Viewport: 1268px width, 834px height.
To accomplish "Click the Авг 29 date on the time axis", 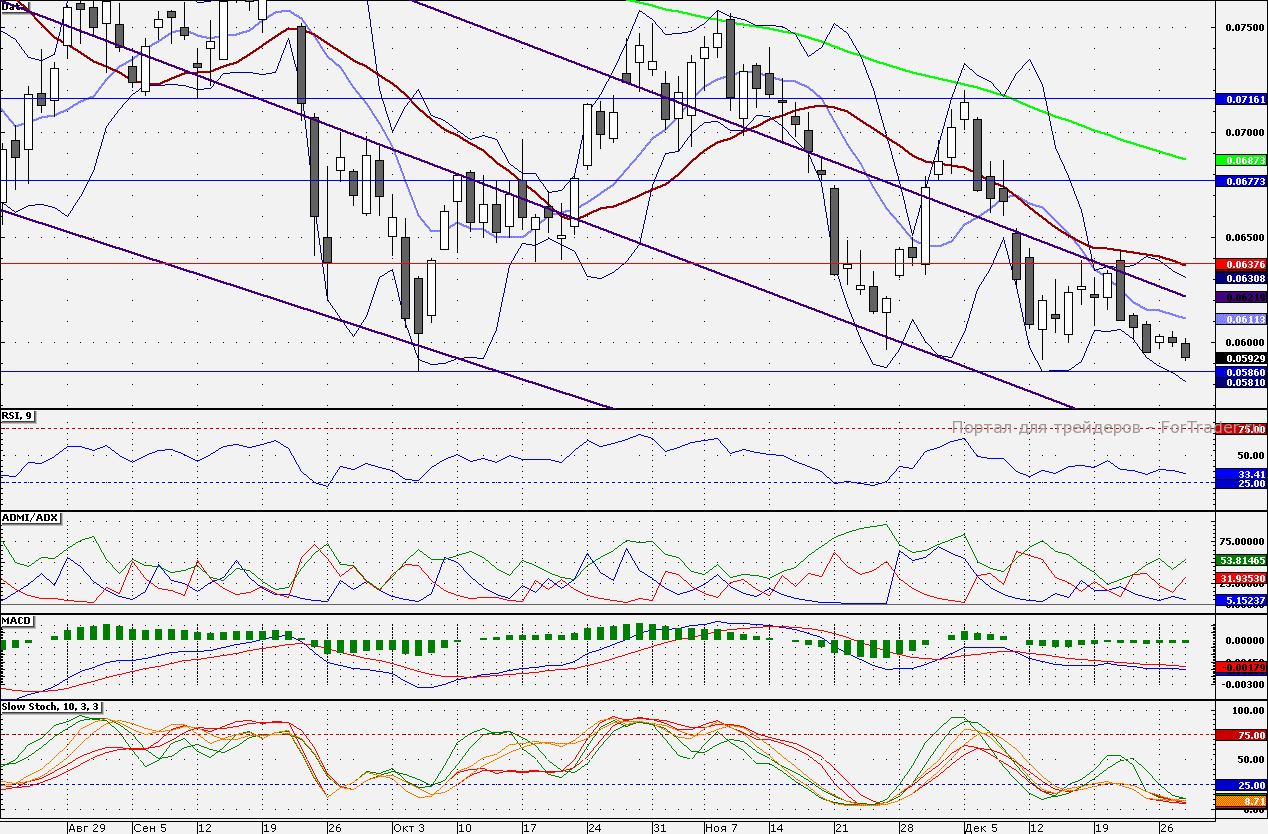I will (86, 827).
